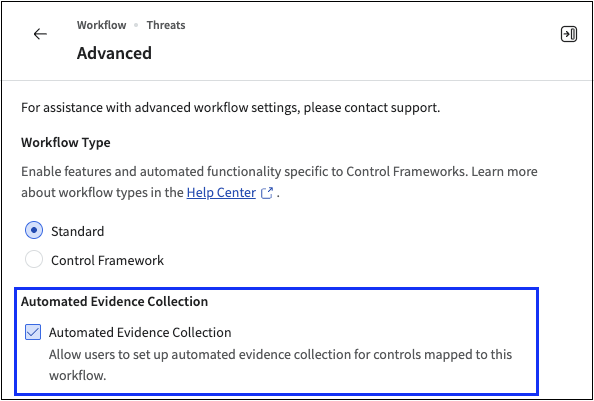Click the 'Enable features and automated functionality' paragraph

[279, 182]
